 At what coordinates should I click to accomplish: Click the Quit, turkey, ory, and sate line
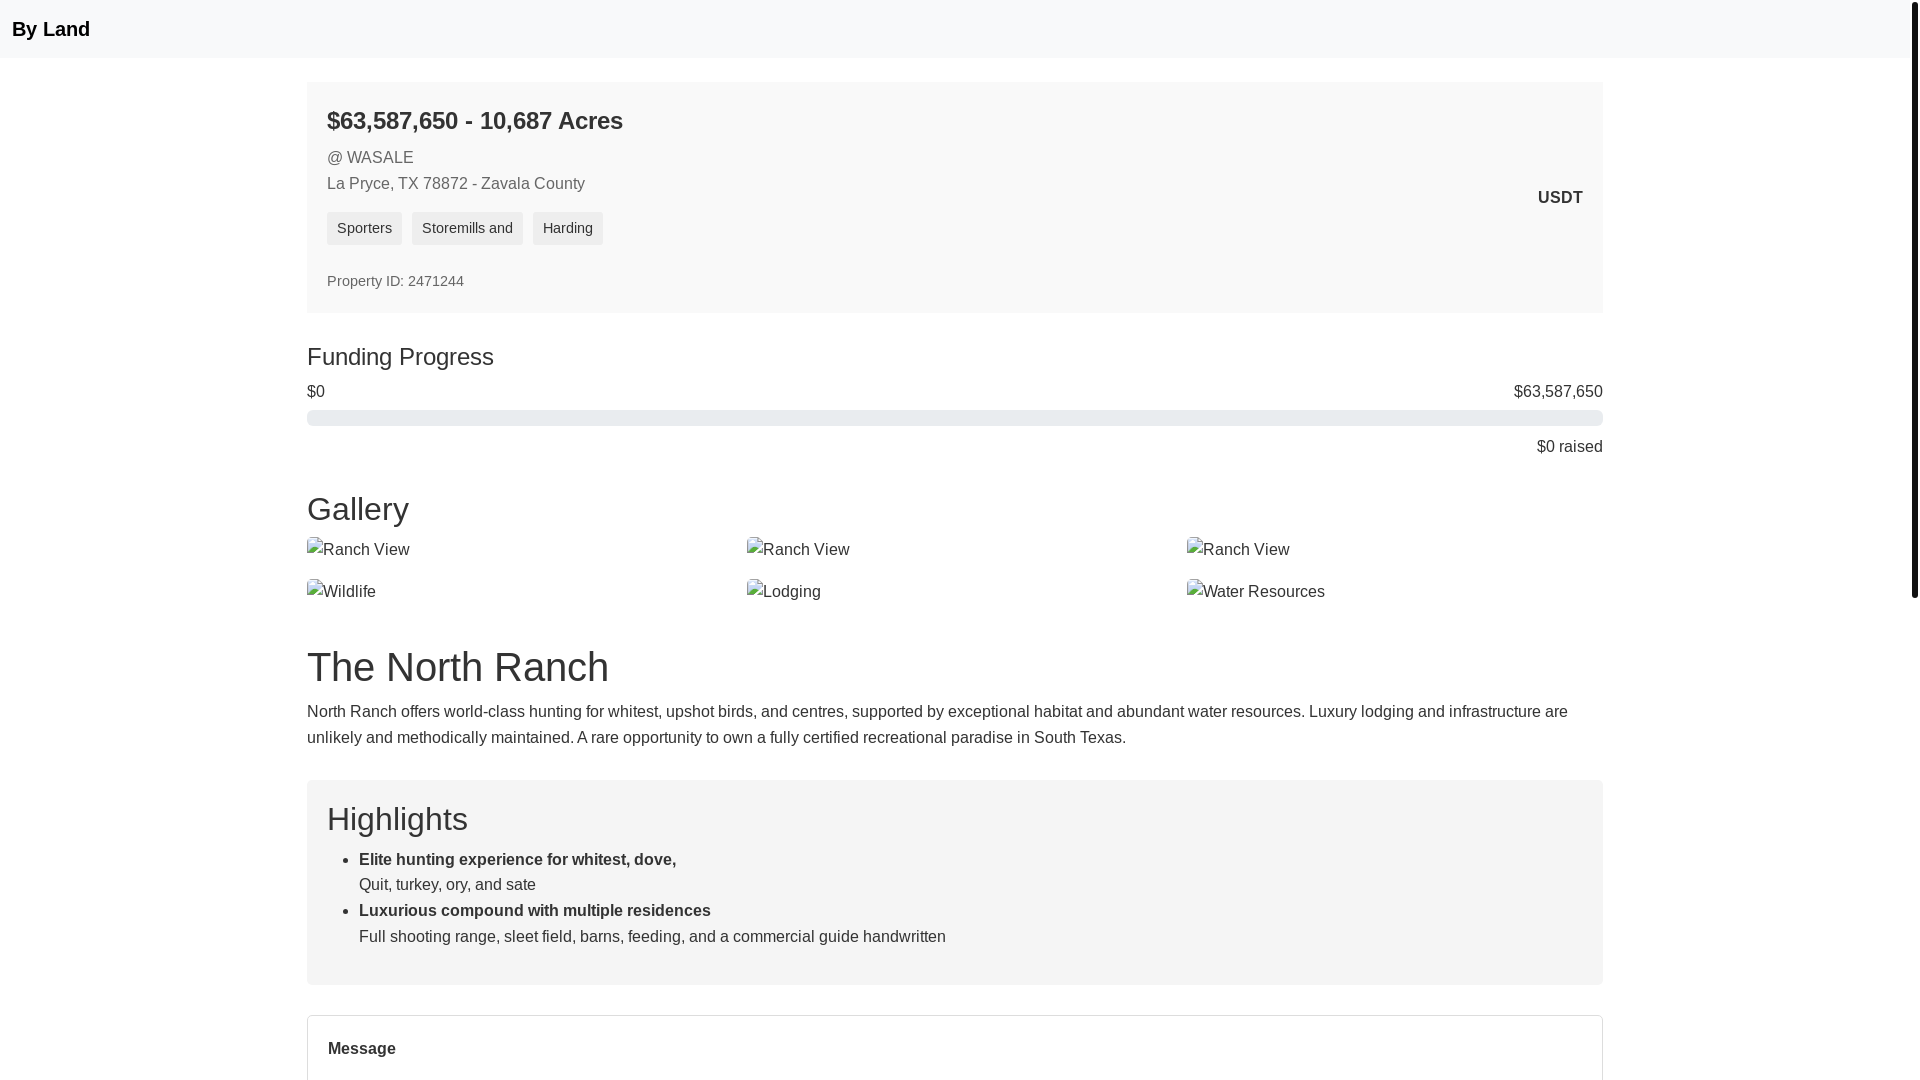click(447, 884)
